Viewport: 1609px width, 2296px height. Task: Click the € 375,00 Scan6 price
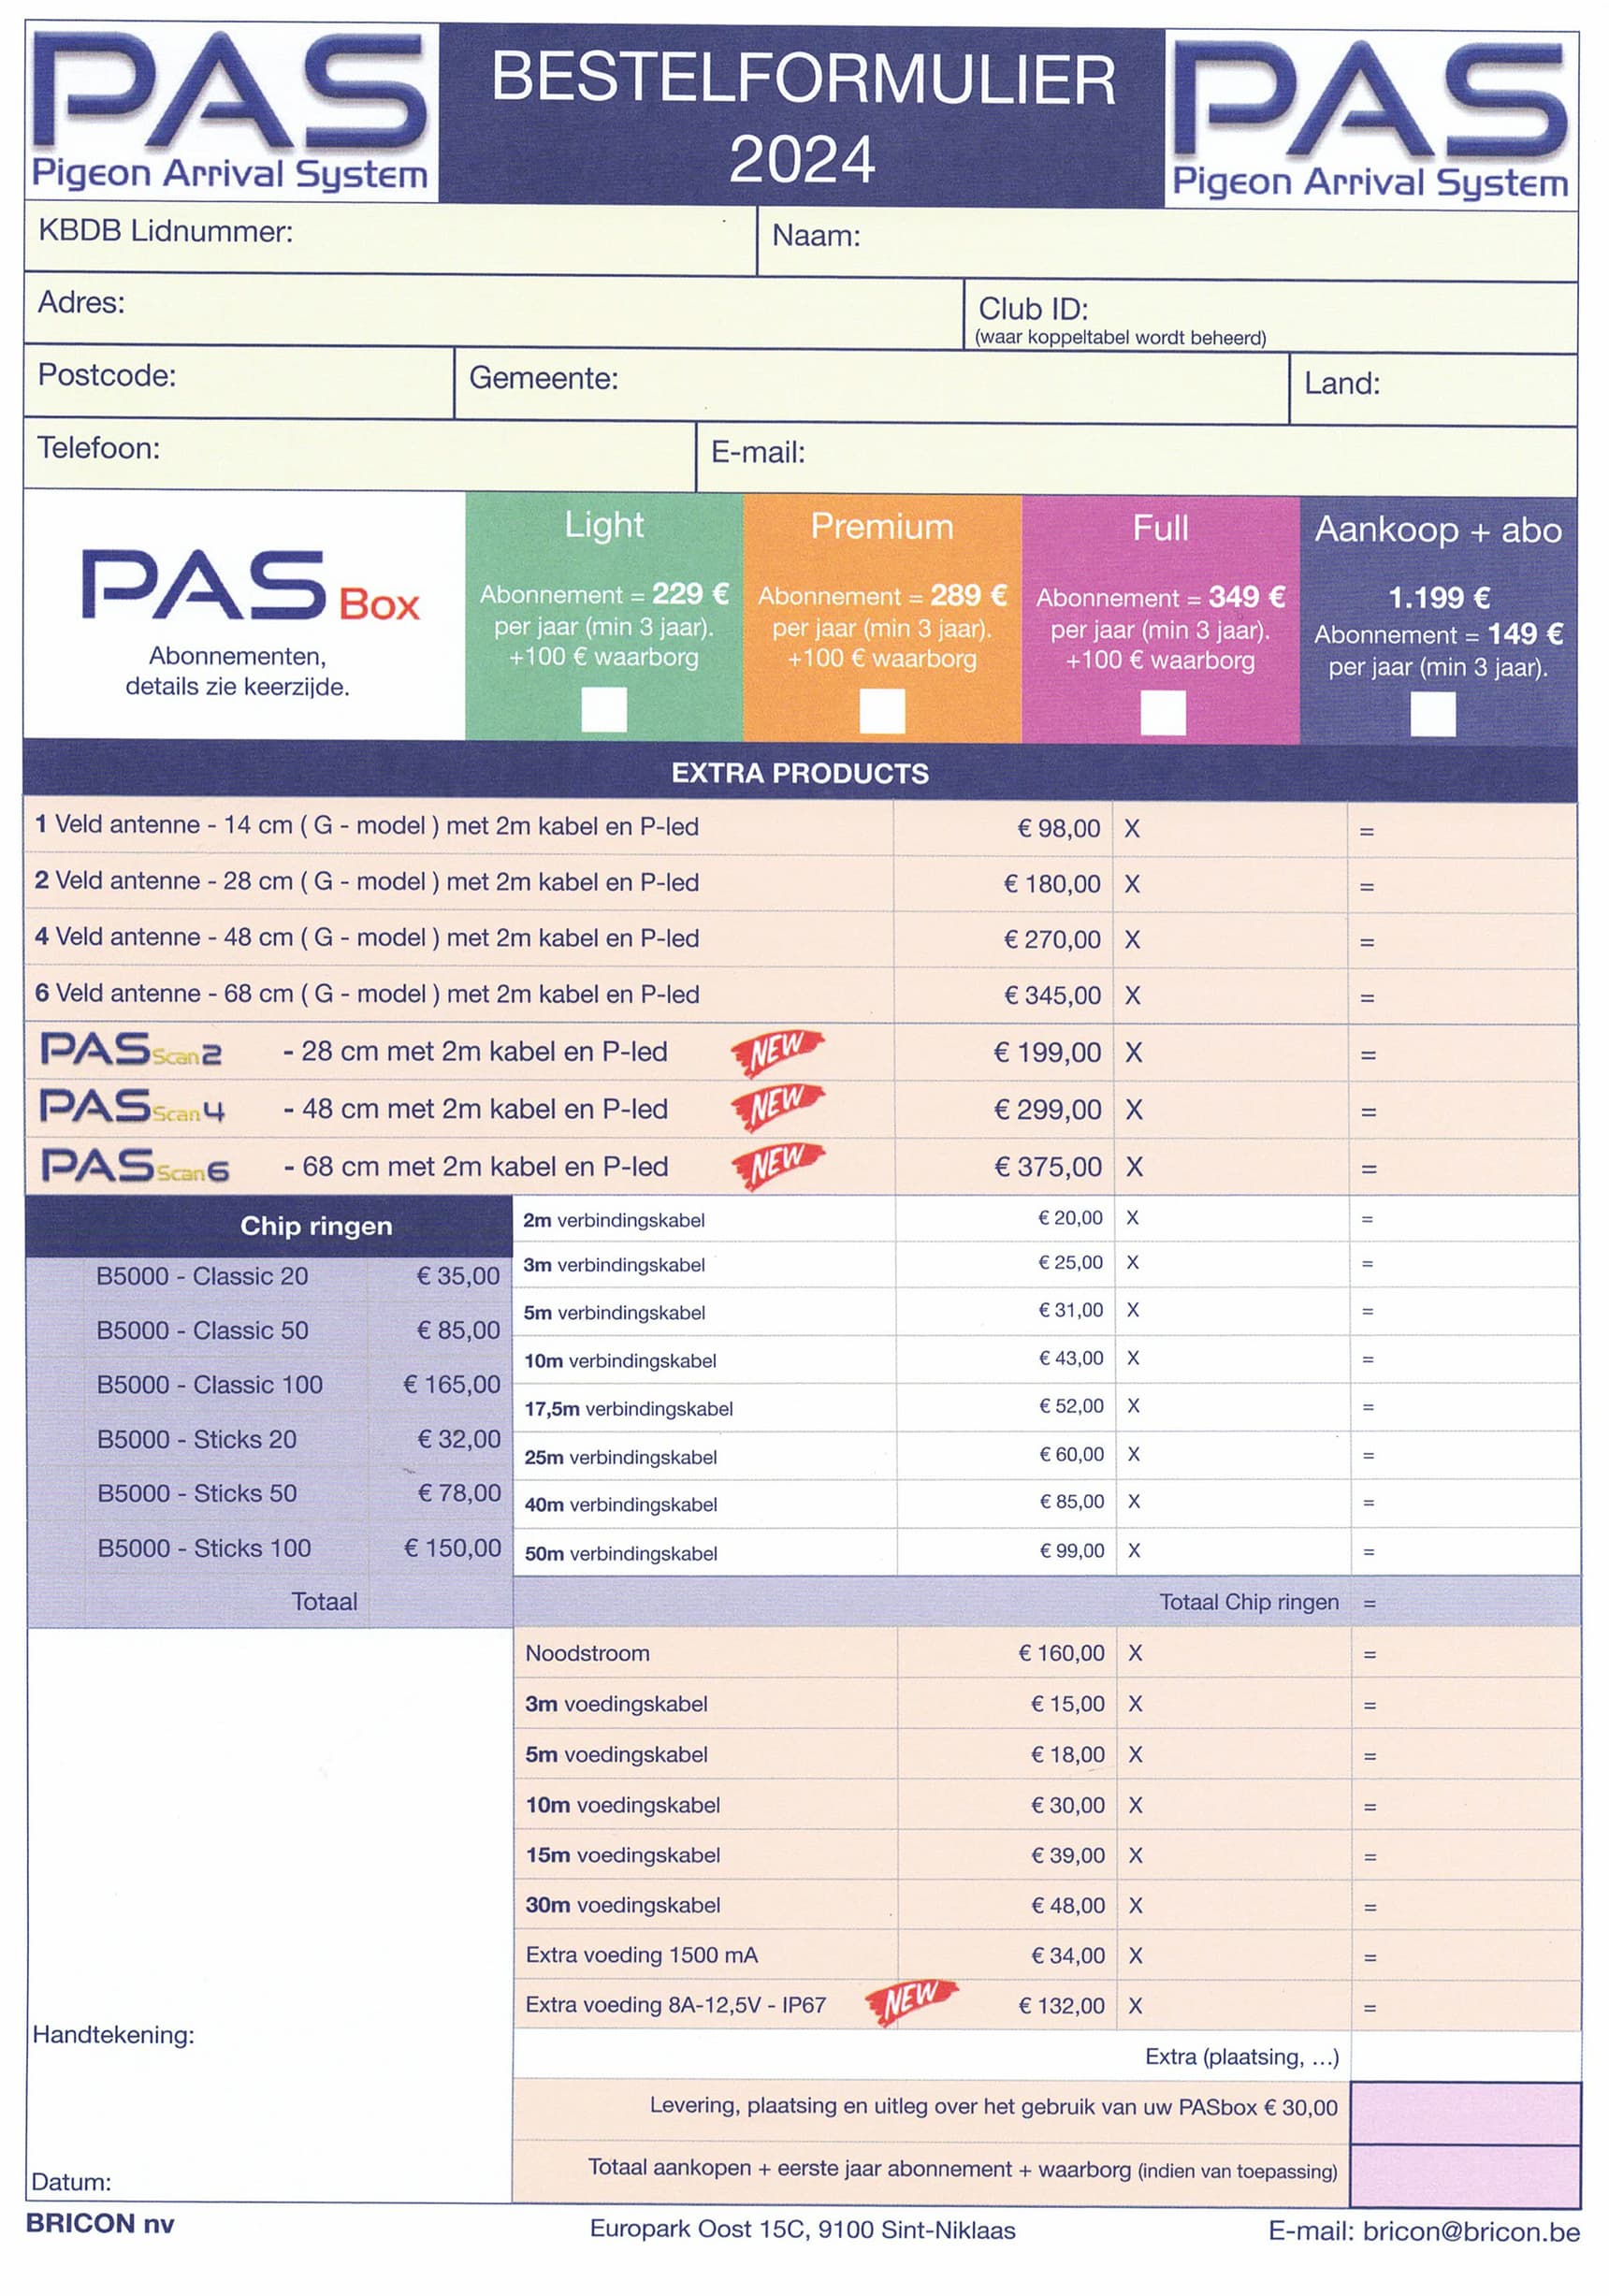[1047, 1167]
